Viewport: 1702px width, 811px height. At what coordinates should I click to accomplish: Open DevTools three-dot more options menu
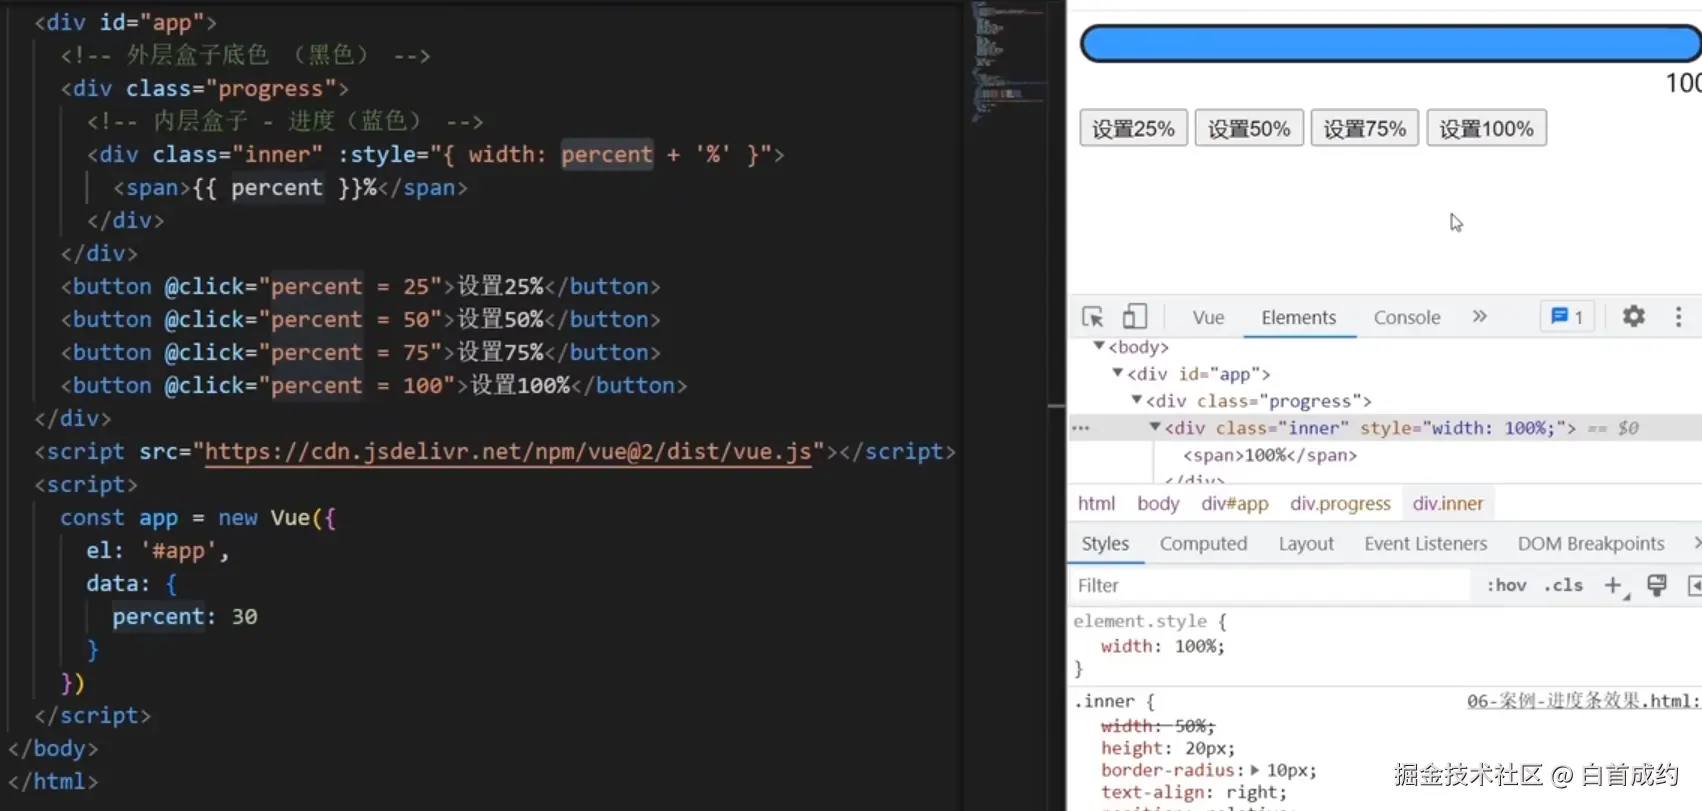click(x=1678, y=317)
